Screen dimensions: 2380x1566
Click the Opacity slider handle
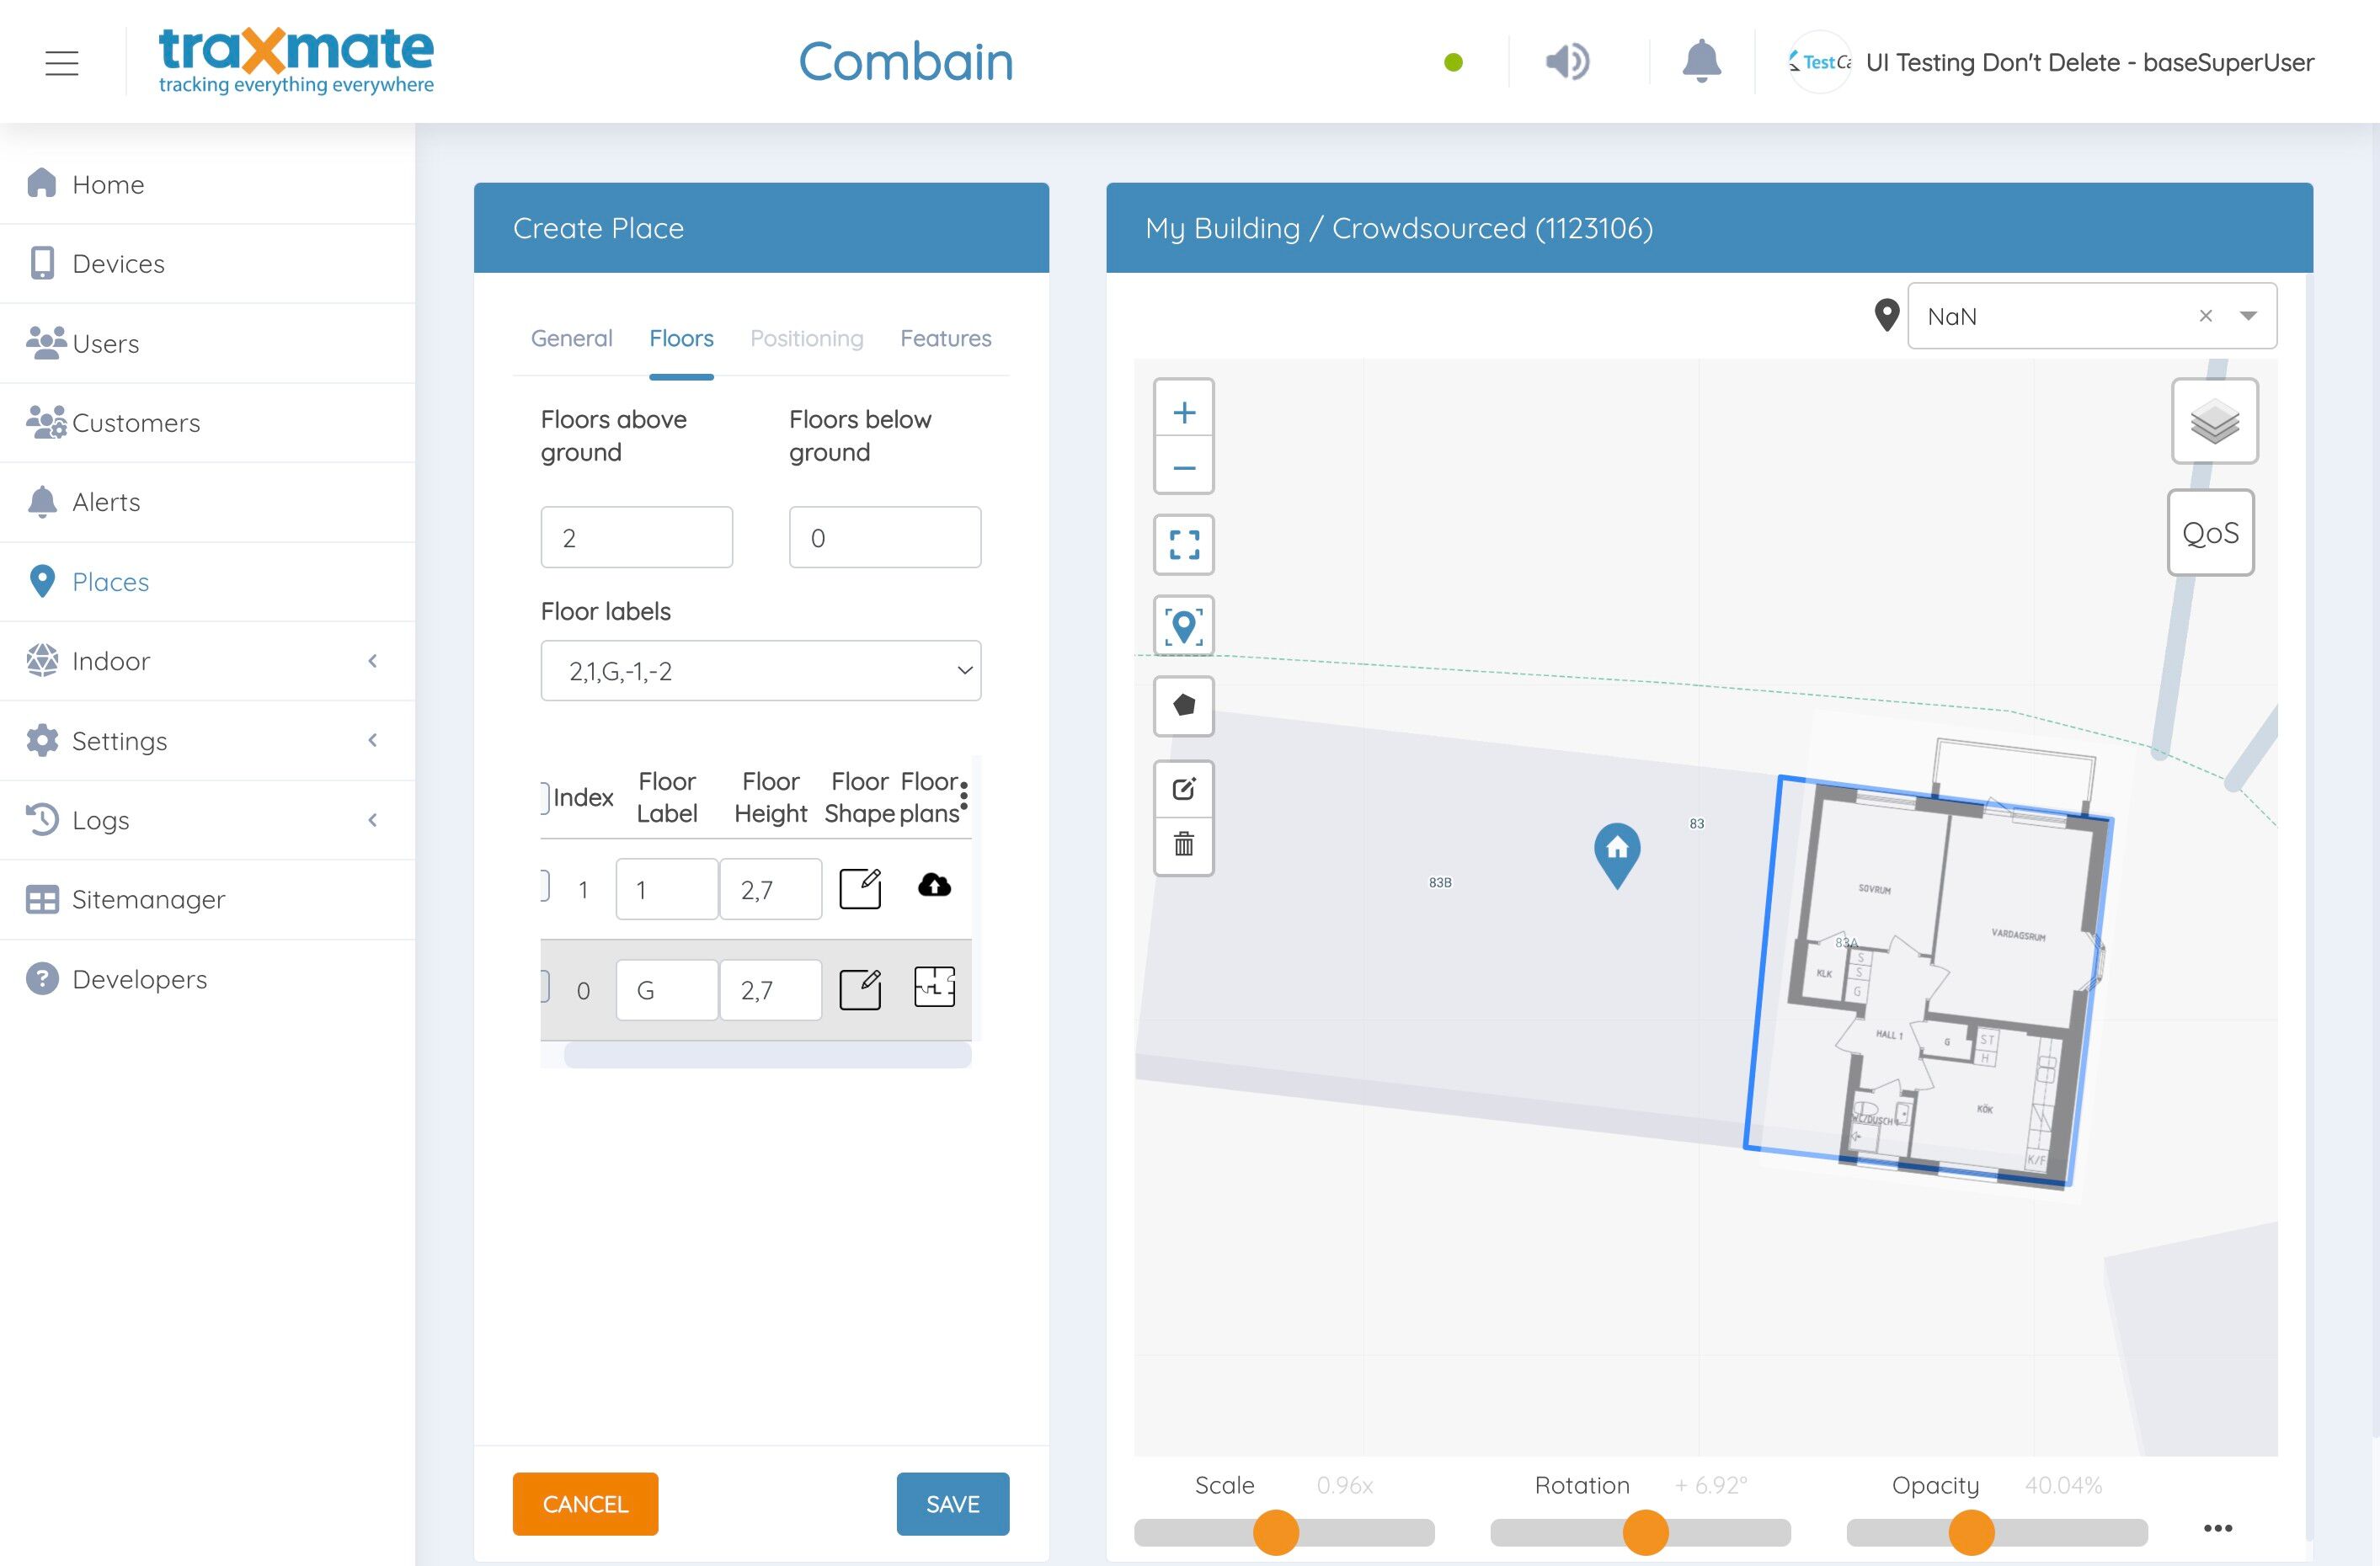[1971, 1532]
